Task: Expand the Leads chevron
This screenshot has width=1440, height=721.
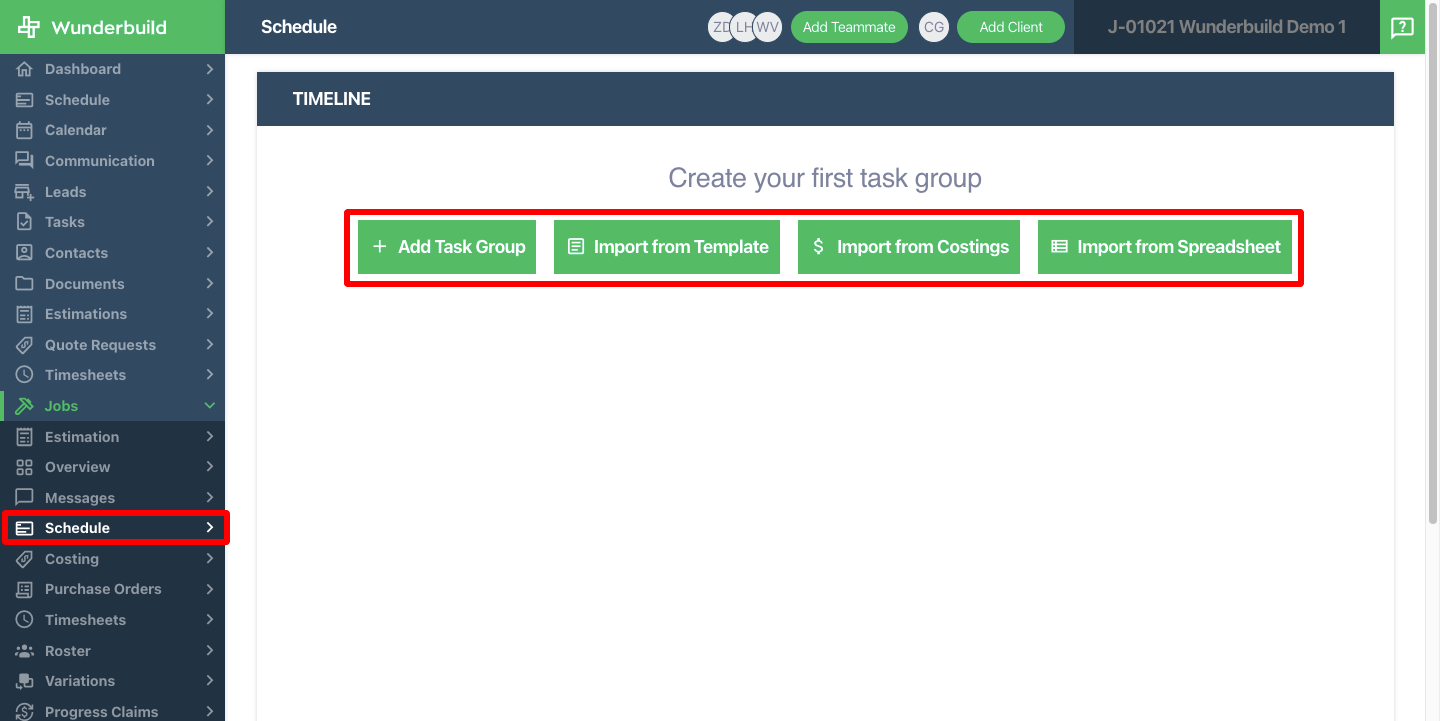Action: click(210, 192)
